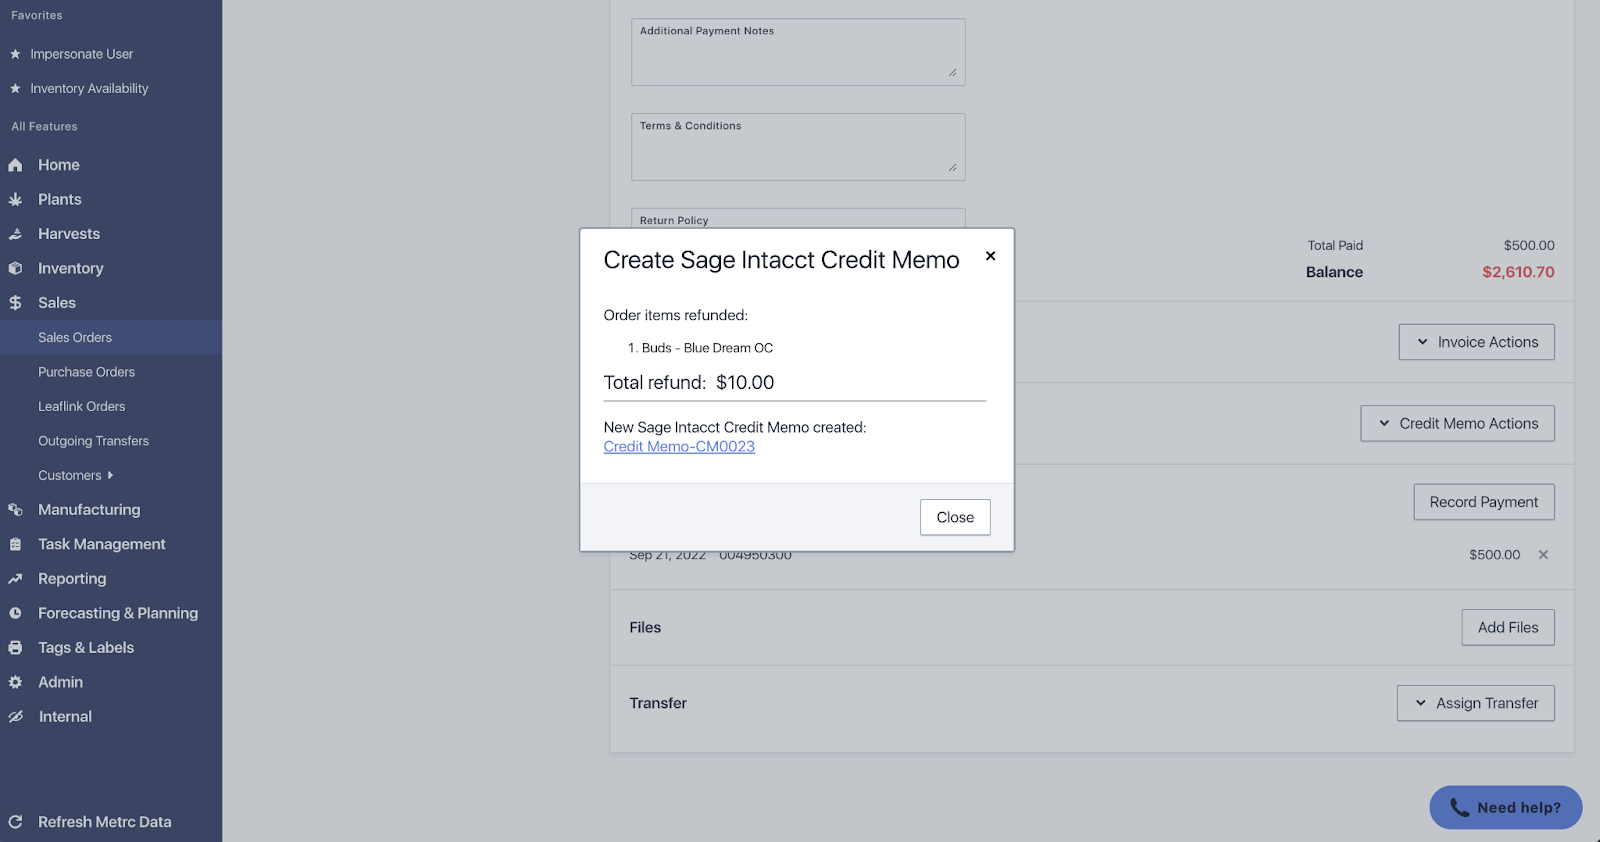The image size is (1600, 842).
Task: Click the star icon beside Impersonate User
Action: 15,54
